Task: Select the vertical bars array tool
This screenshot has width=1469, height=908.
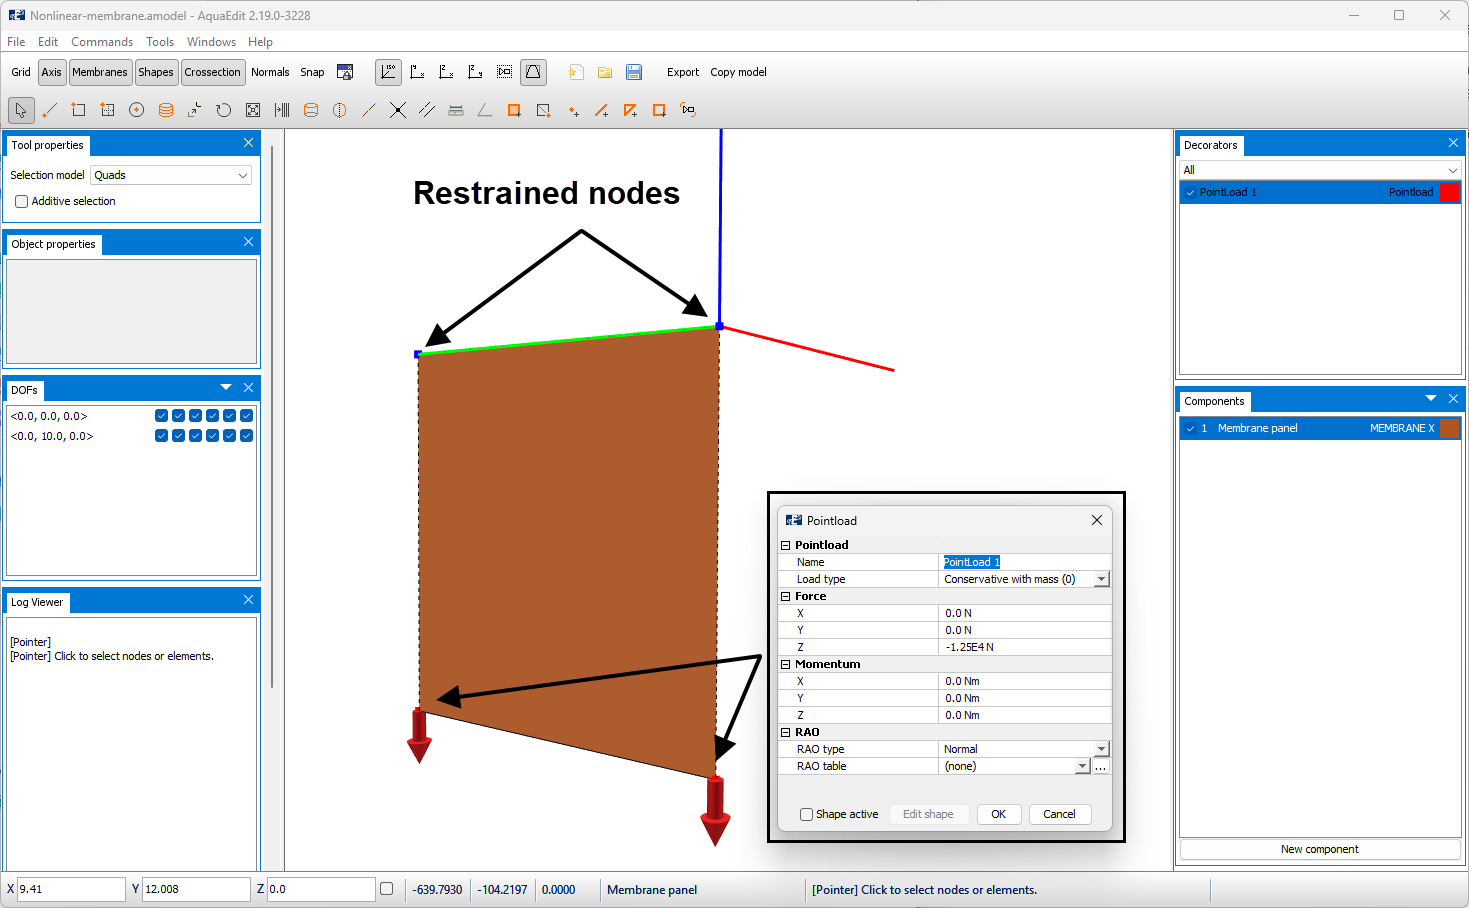Action: (282, 110)
